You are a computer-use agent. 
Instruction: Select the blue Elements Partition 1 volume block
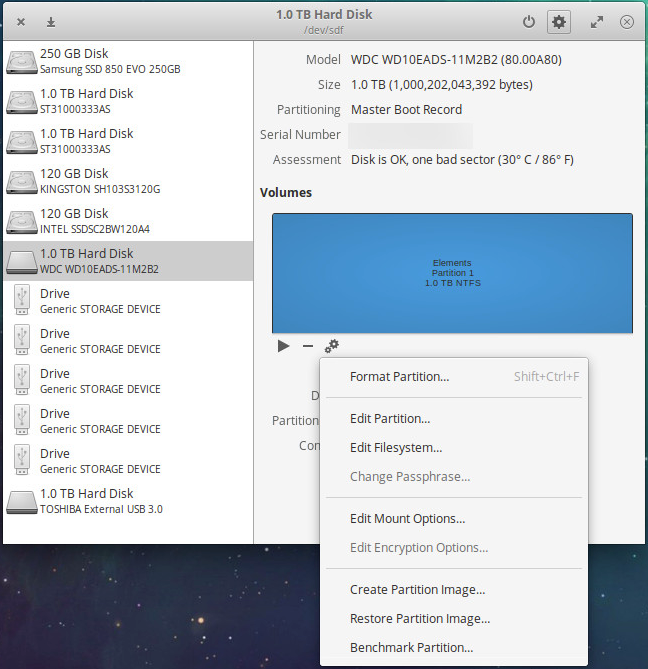pyautogui.click(x=452, y=273)
